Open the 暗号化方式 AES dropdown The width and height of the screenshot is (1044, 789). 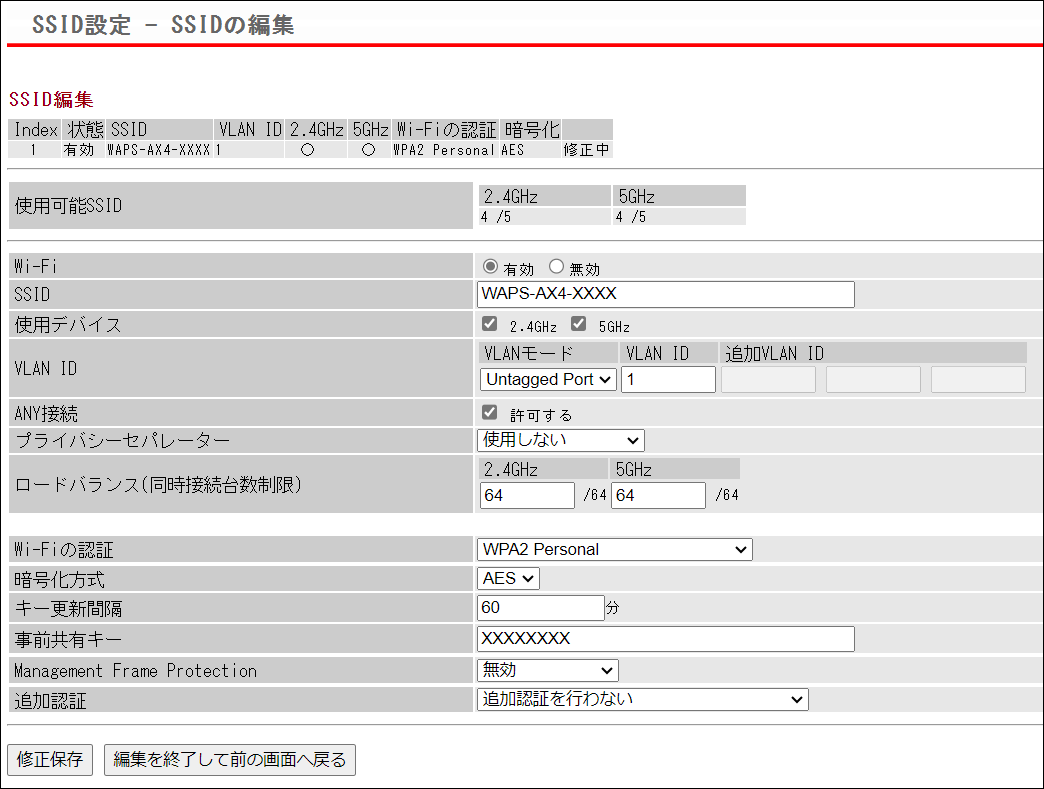509,578
